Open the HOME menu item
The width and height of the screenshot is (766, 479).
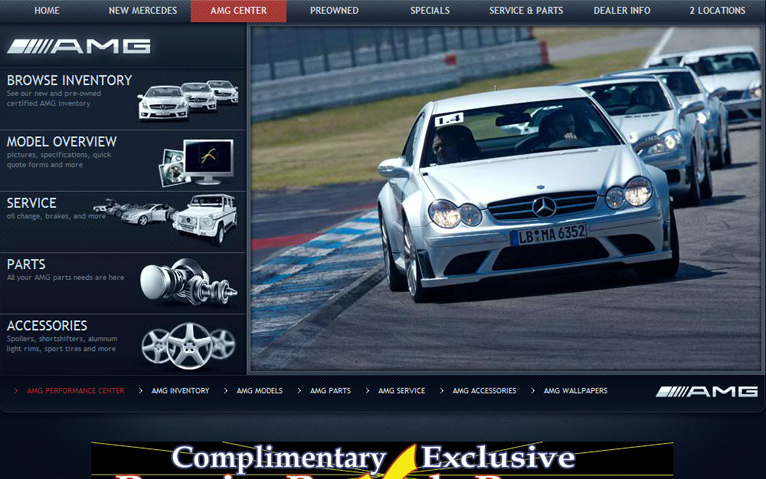tap(47, 11)
